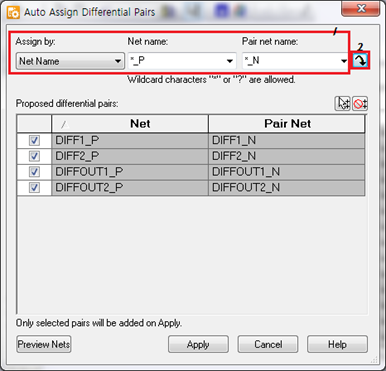Sort by the Pair Net column header
Image resolution: width=386 pixels, height=371 pixels.
coord(287,124)
